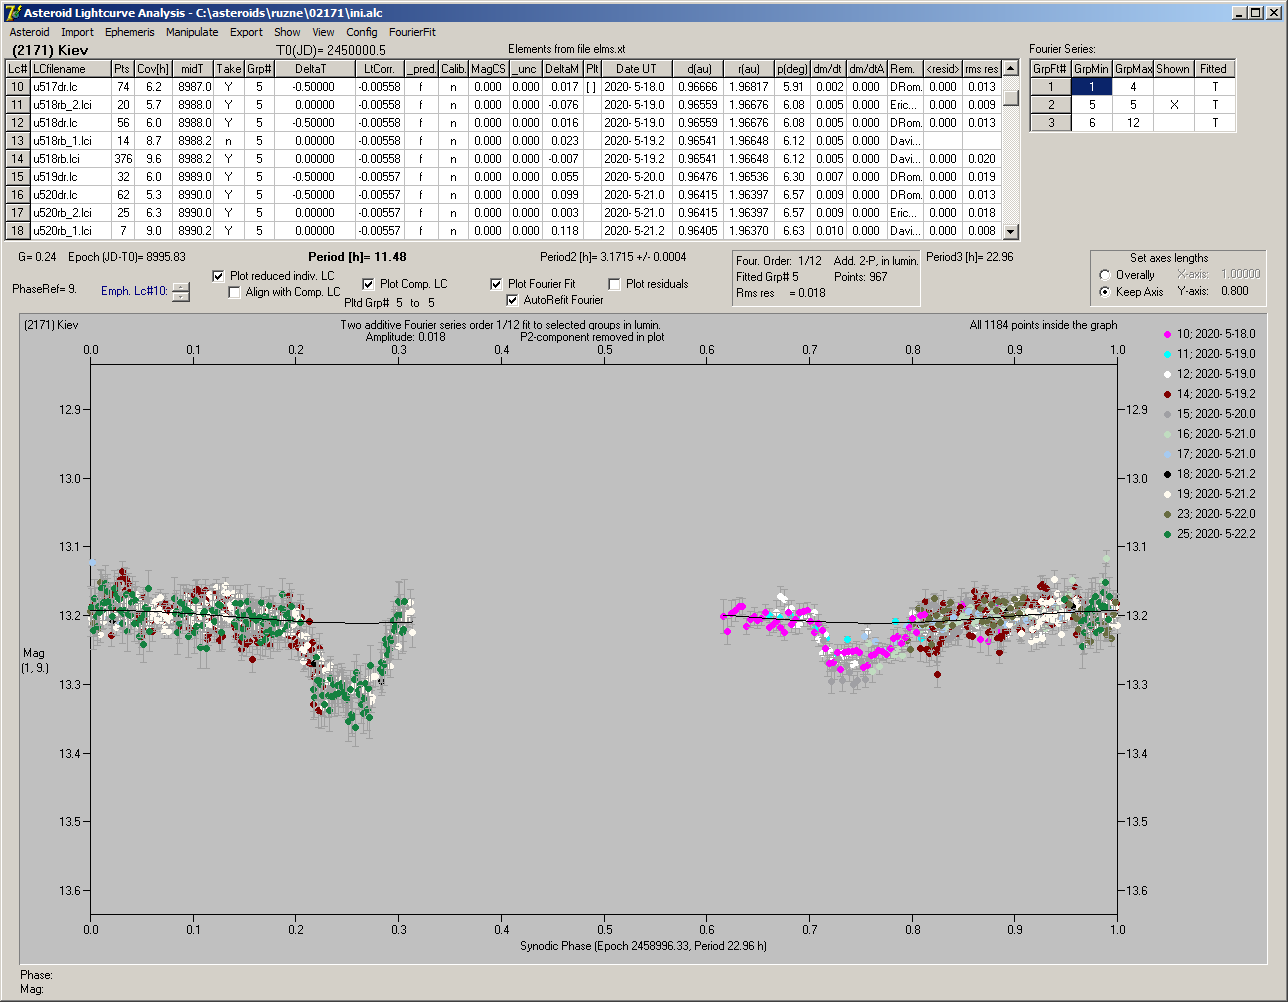Open the Ephemeris menu

click(x=129, y=32)
